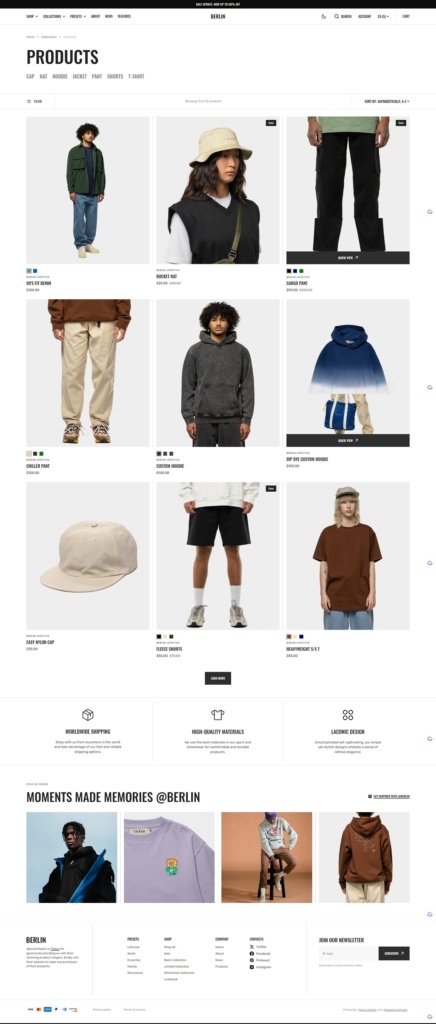Open the Pinterest icon link
Viewport: 436px width, 1024px height.
coord(252,960)
